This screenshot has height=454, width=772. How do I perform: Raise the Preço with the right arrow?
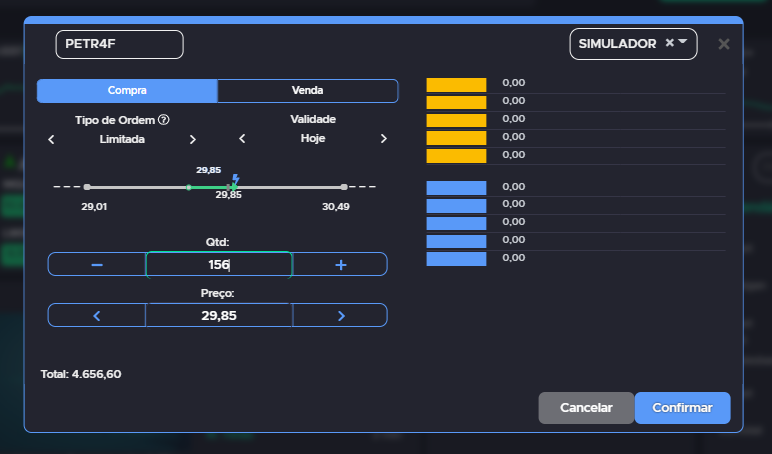(x=341, y=316)
